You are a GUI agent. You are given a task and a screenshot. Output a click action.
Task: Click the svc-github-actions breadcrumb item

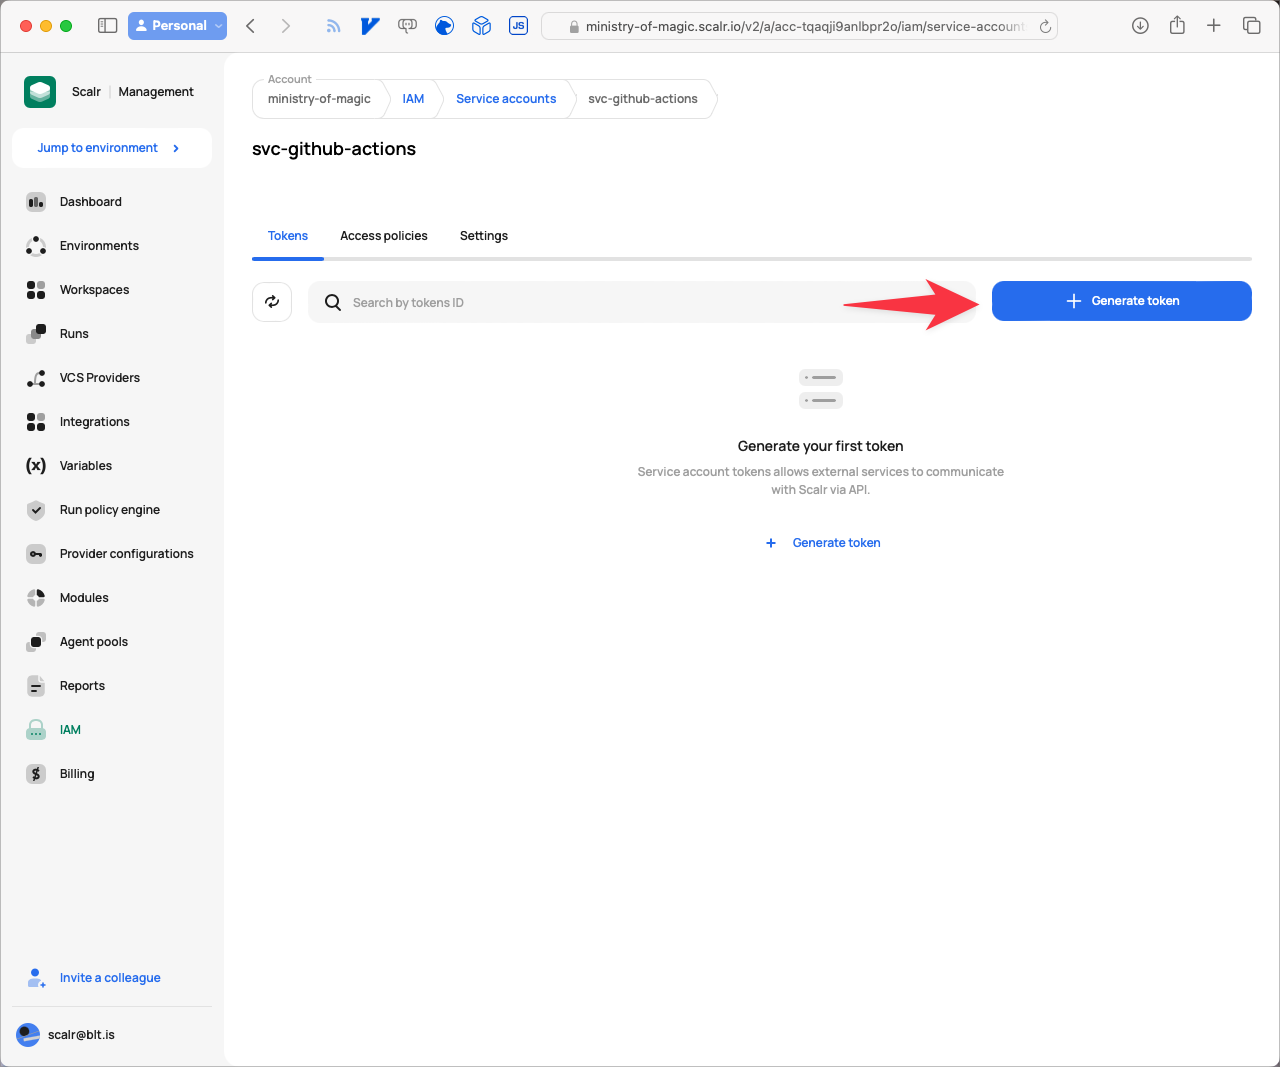[x=643, y=99]
